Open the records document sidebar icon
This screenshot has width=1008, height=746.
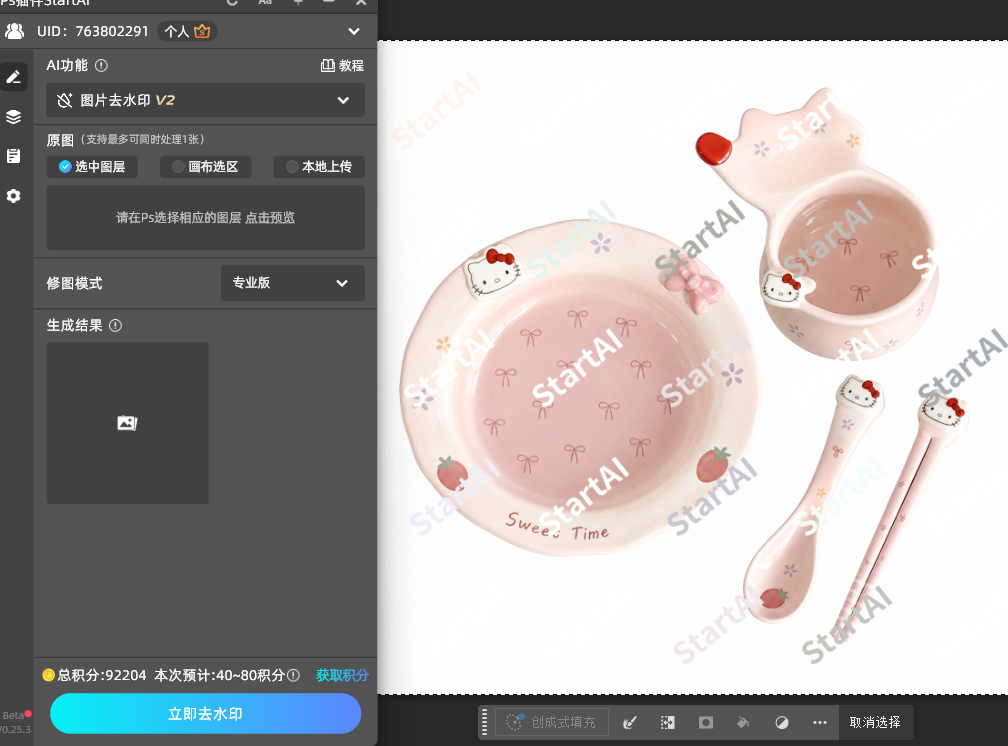[x=14, y=156]
